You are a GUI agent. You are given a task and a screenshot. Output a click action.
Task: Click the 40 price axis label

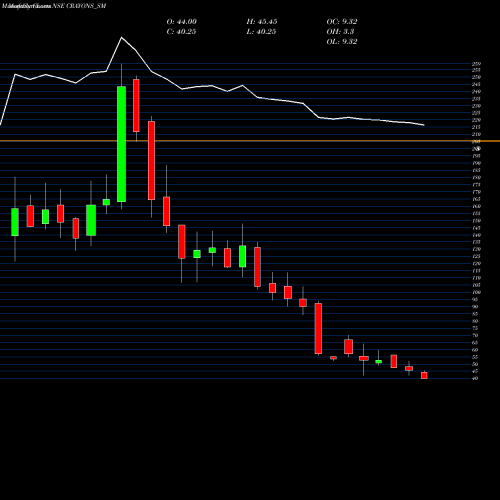(475, 378)
